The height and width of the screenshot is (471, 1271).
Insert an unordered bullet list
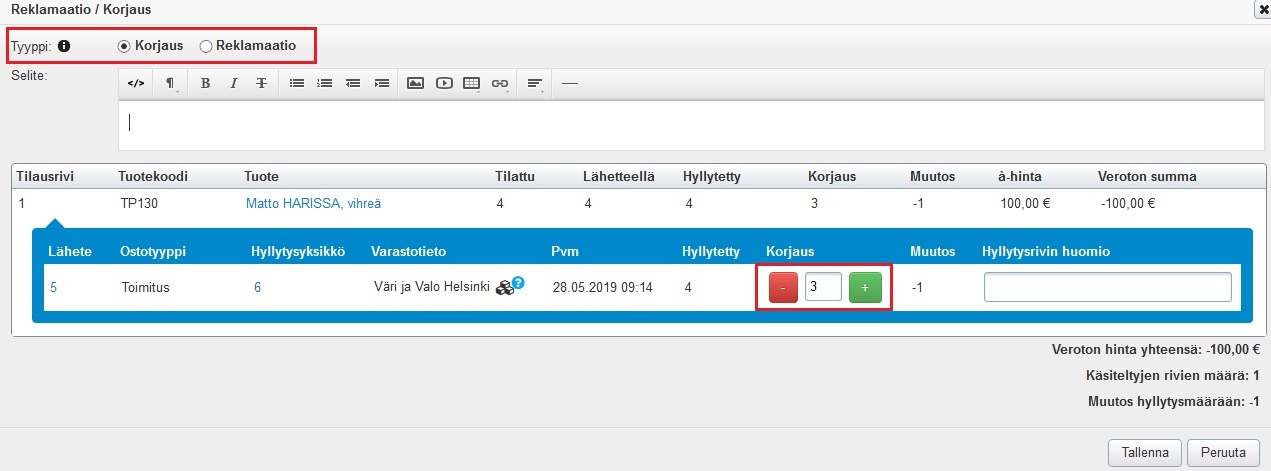[x=297, y=83]
